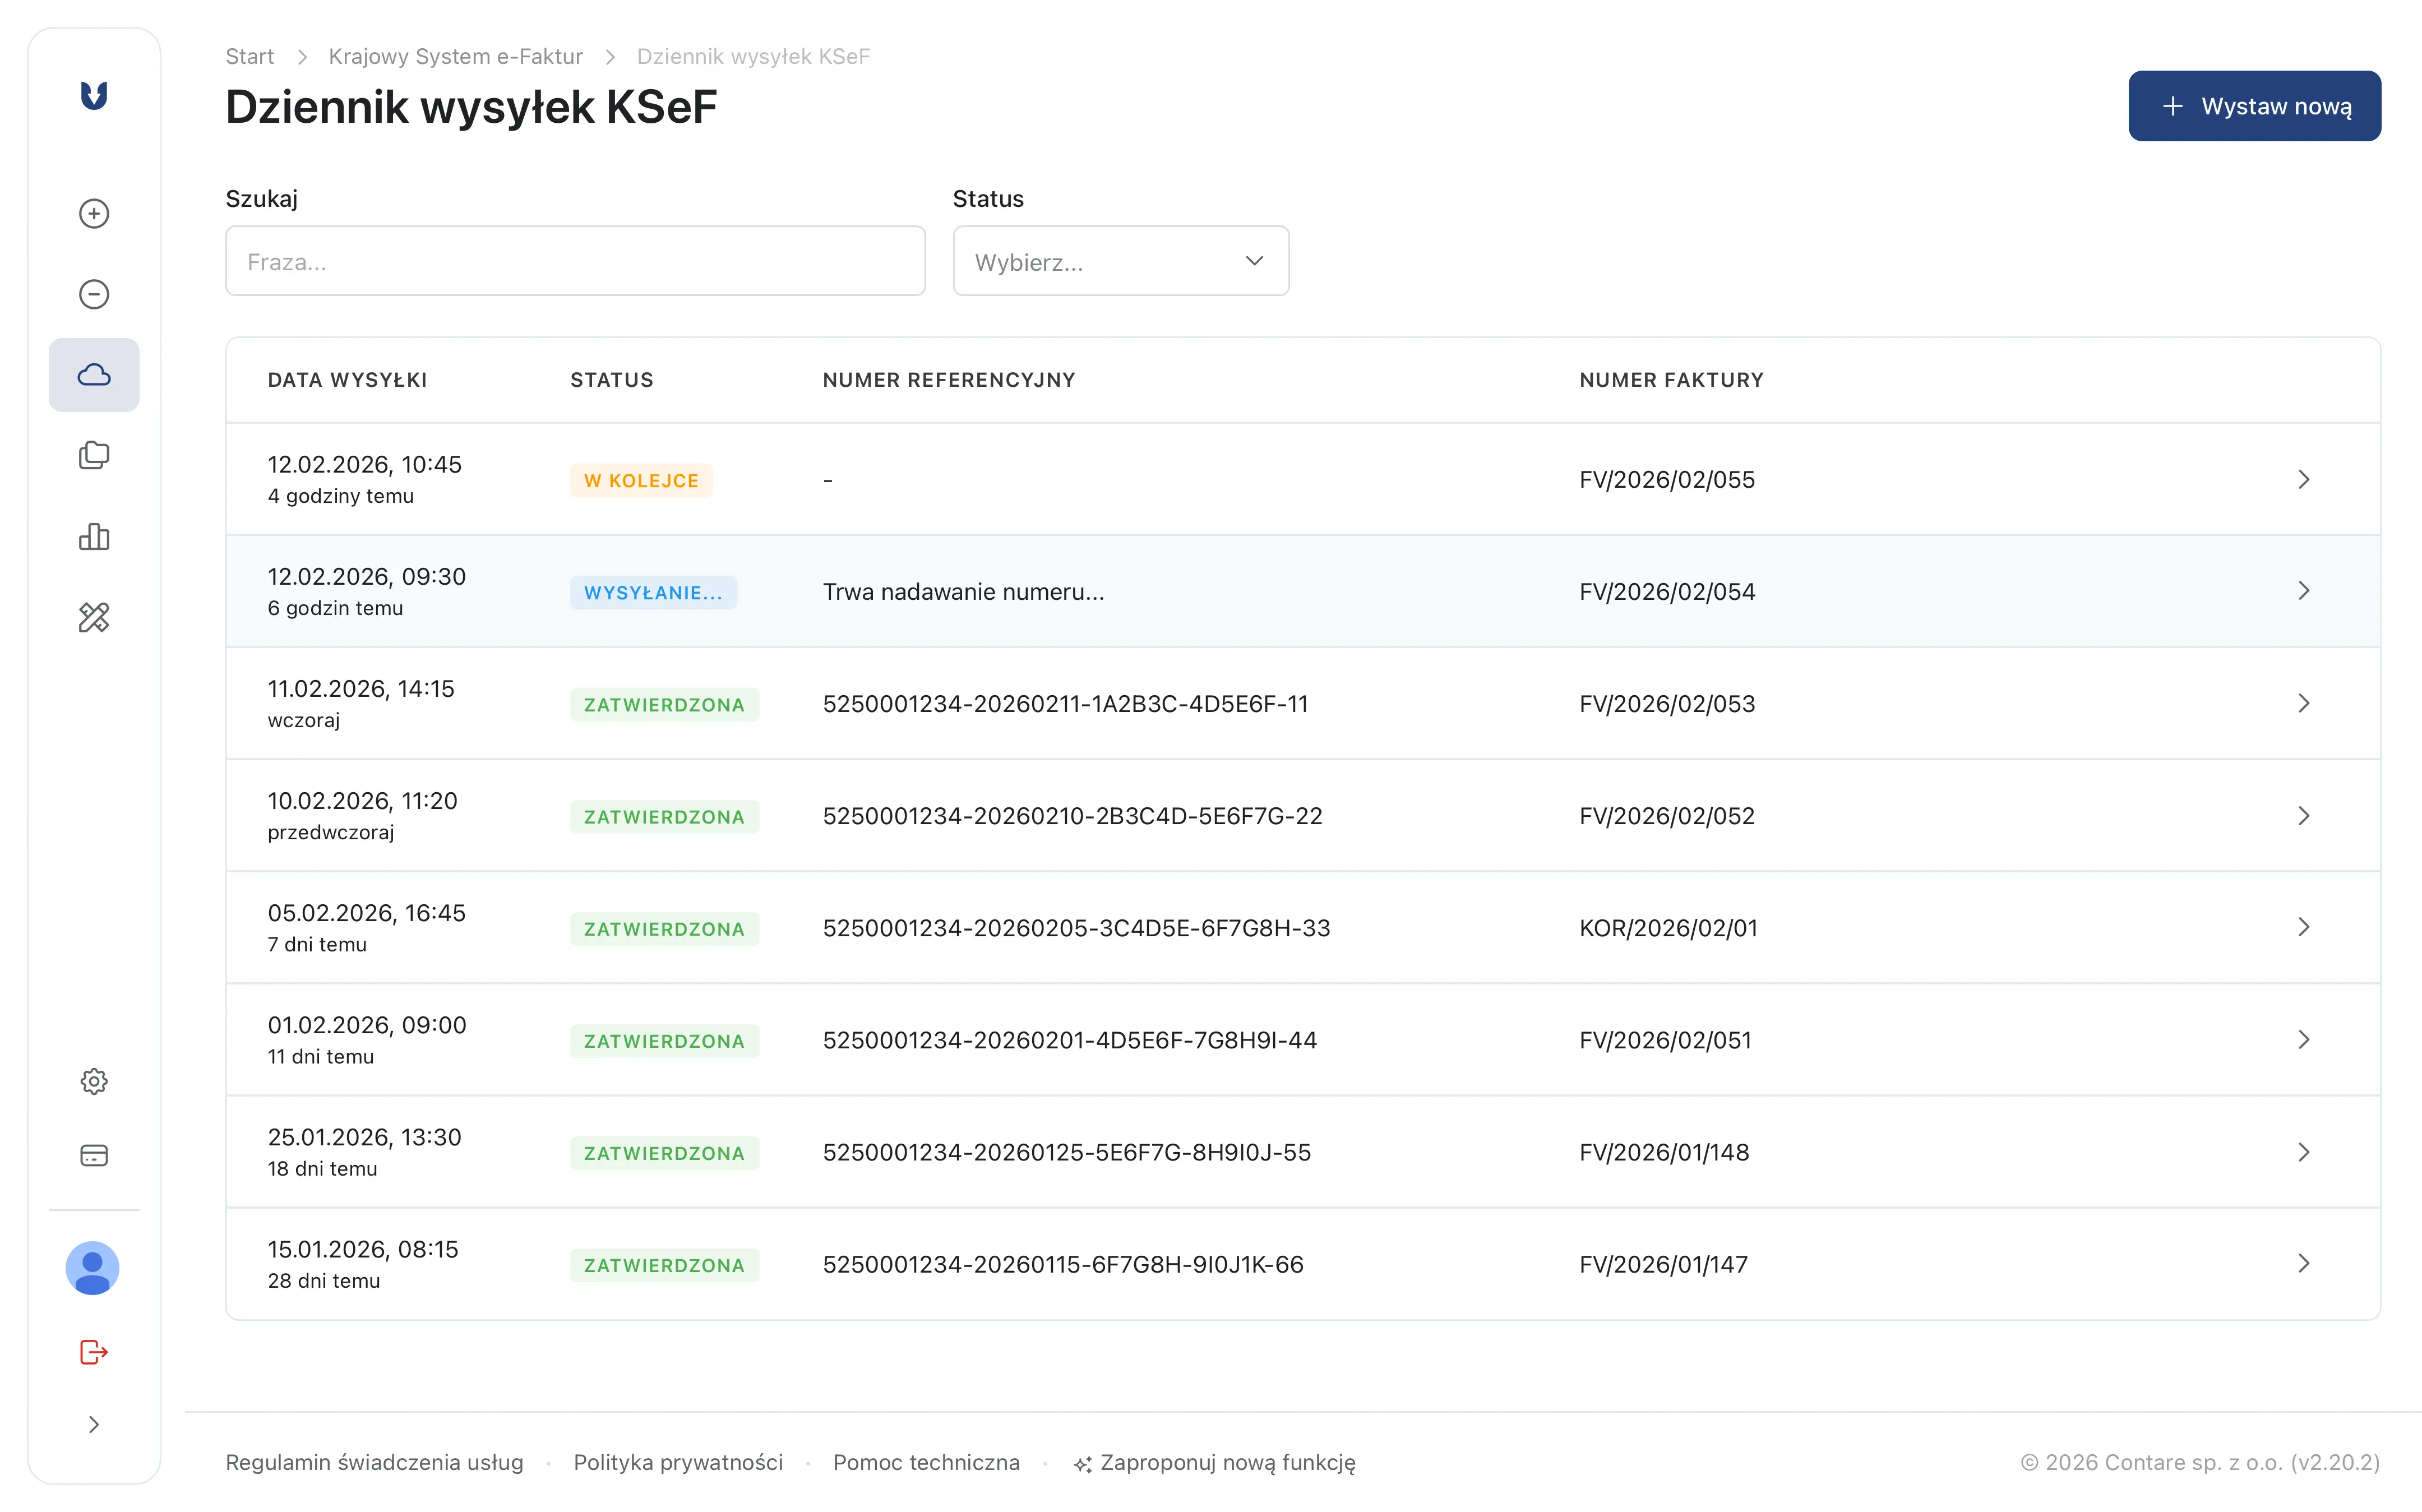Click the red logout icon

[94, 1352]
